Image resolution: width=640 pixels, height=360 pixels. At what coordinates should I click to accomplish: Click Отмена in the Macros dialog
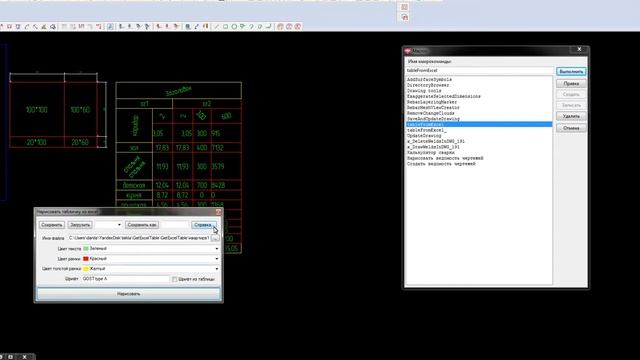(571, 128)
